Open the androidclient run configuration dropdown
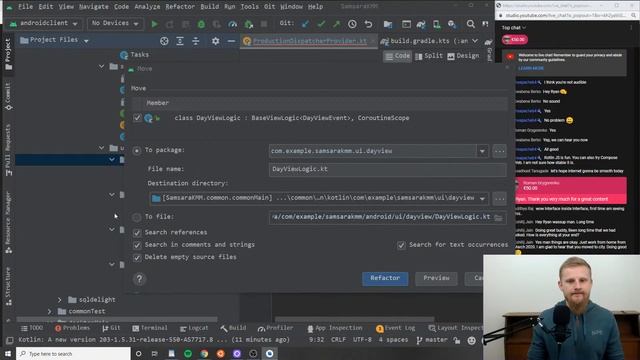The width and height of the screenshot is (640, 360). (44, 23)
